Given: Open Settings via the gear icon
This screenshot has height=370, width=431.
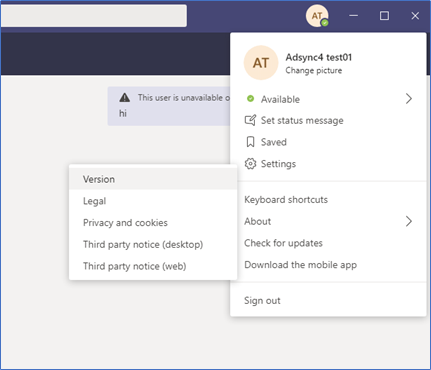Looking at the screenshot, I should 250,164.
